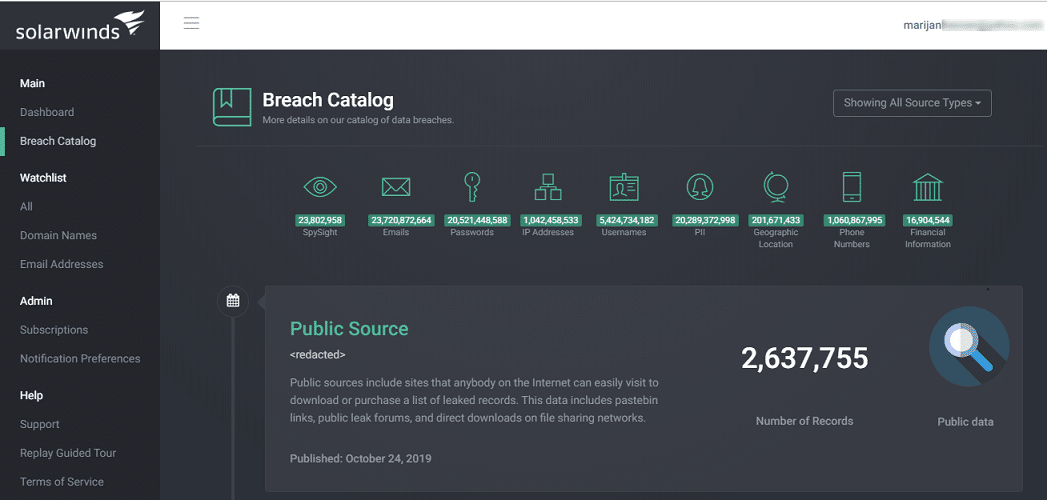The width and height of the screenshot is (1047, 500).
Task: Click the SolarWinds logo
Action: tap(79, 25)
